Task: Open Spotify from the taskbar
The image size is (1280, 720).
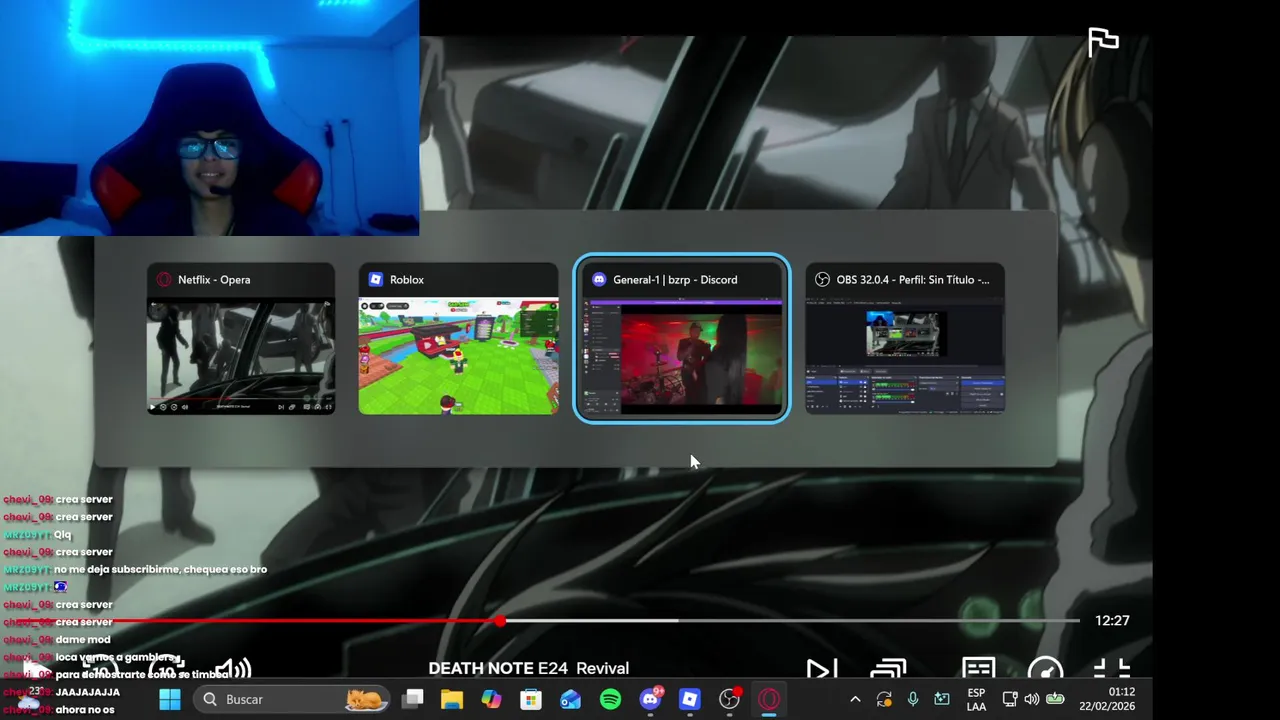Action: point(610,699)
